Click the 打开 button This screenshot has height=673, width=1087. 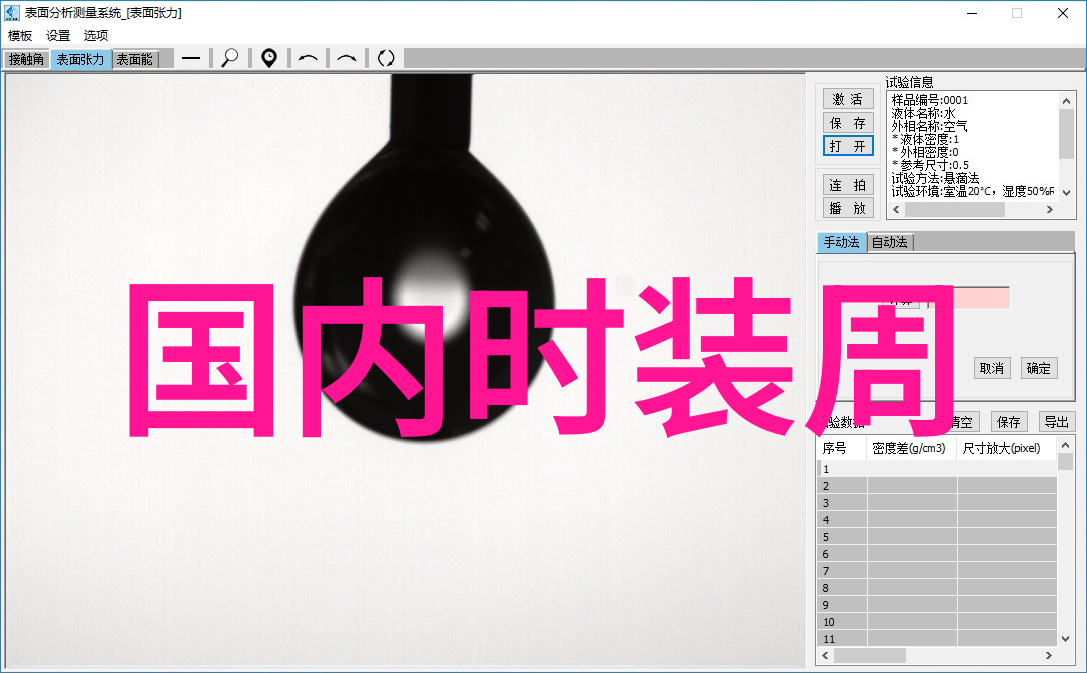[848, 146]
